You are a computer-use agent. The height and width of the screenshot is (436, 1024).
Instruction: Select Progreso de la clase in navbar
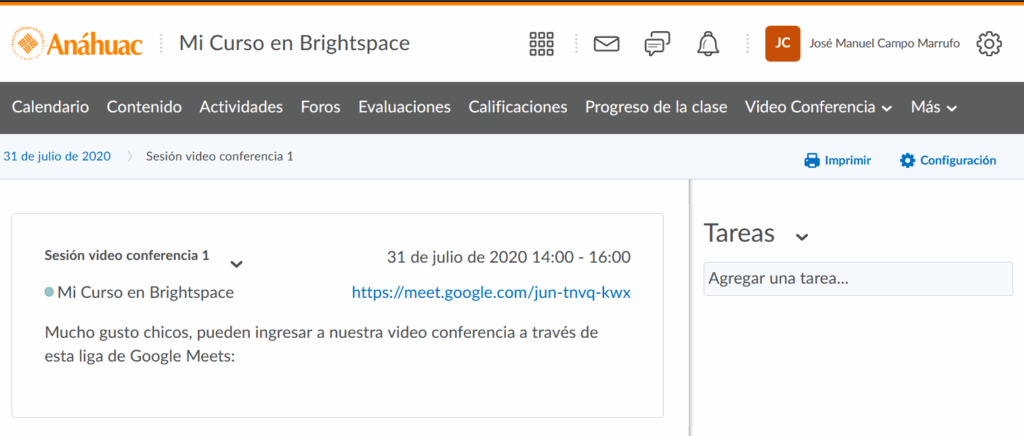pos(656,107)
